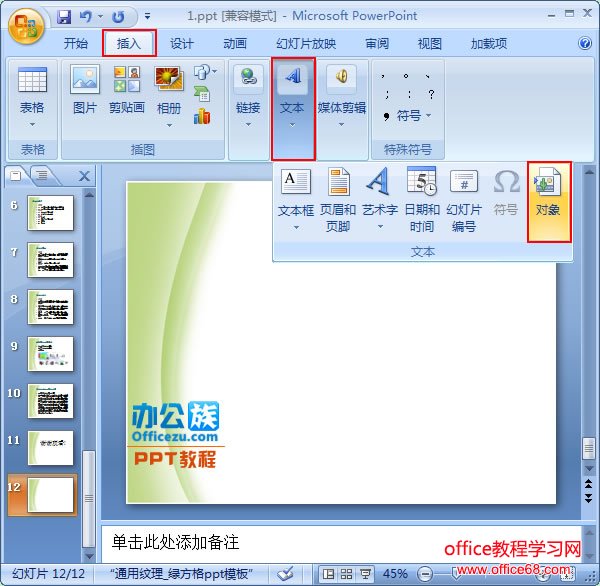The width and height of the screenshot is (600, 586).
Task: Open the 加载项 tab
Action: pos(489,43)
